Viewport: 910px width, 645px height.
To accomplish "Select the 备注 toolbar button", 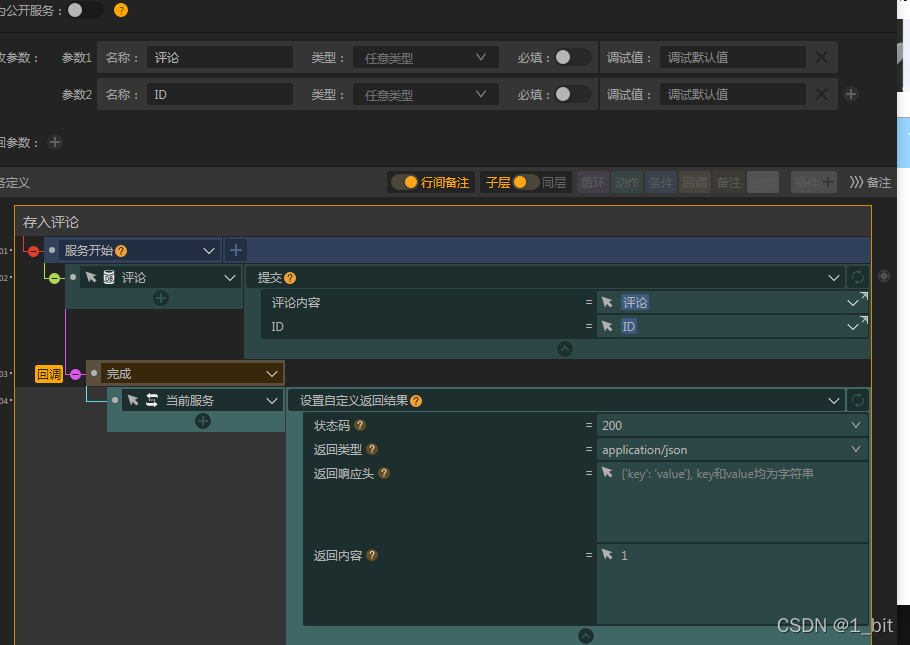I will point(728,182).
